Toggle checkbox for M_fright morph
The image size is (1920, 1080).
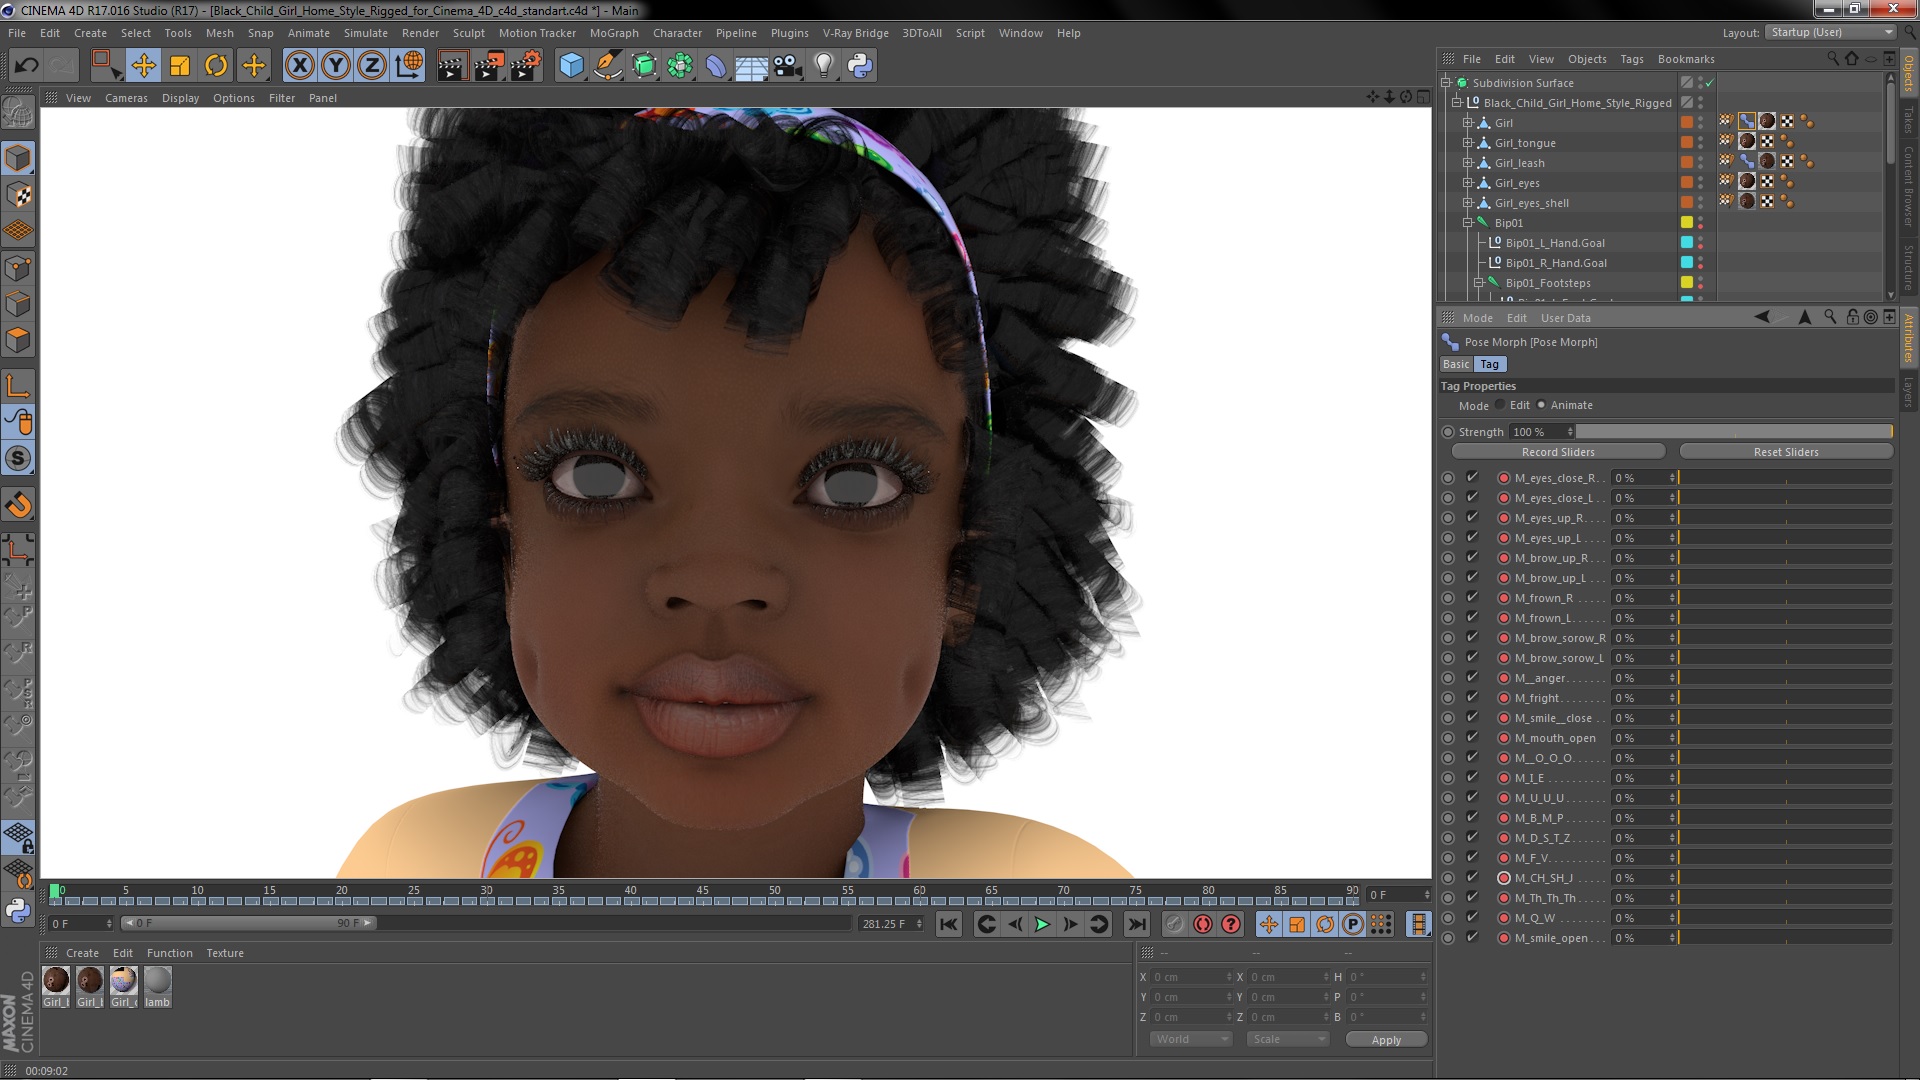tap(1472, 697)
